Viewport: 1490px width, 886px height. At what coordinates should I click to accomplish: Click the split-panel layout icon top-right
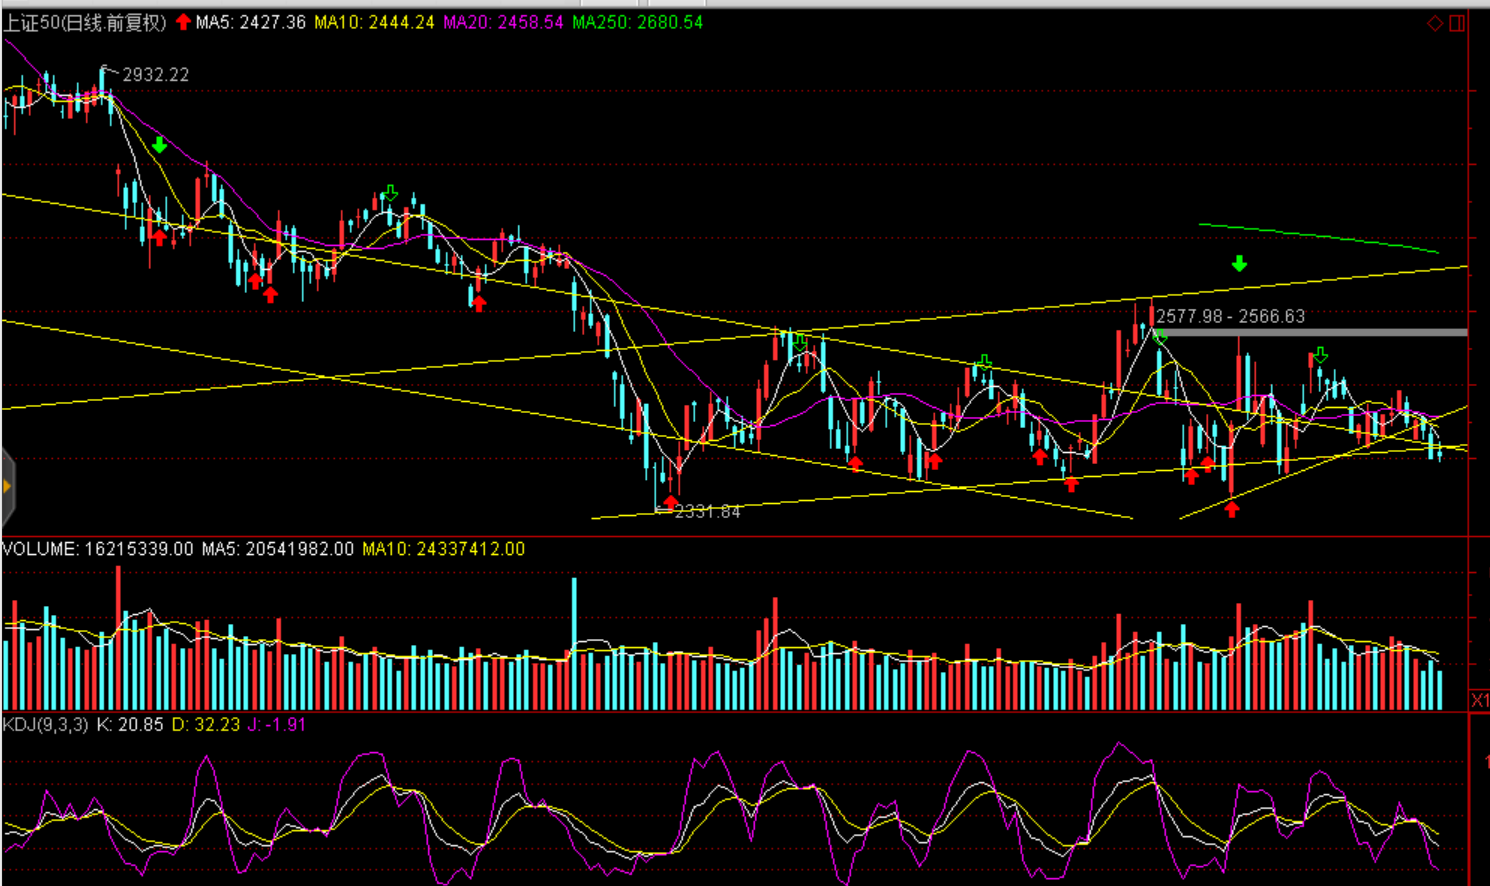(x=1457, y=23)
